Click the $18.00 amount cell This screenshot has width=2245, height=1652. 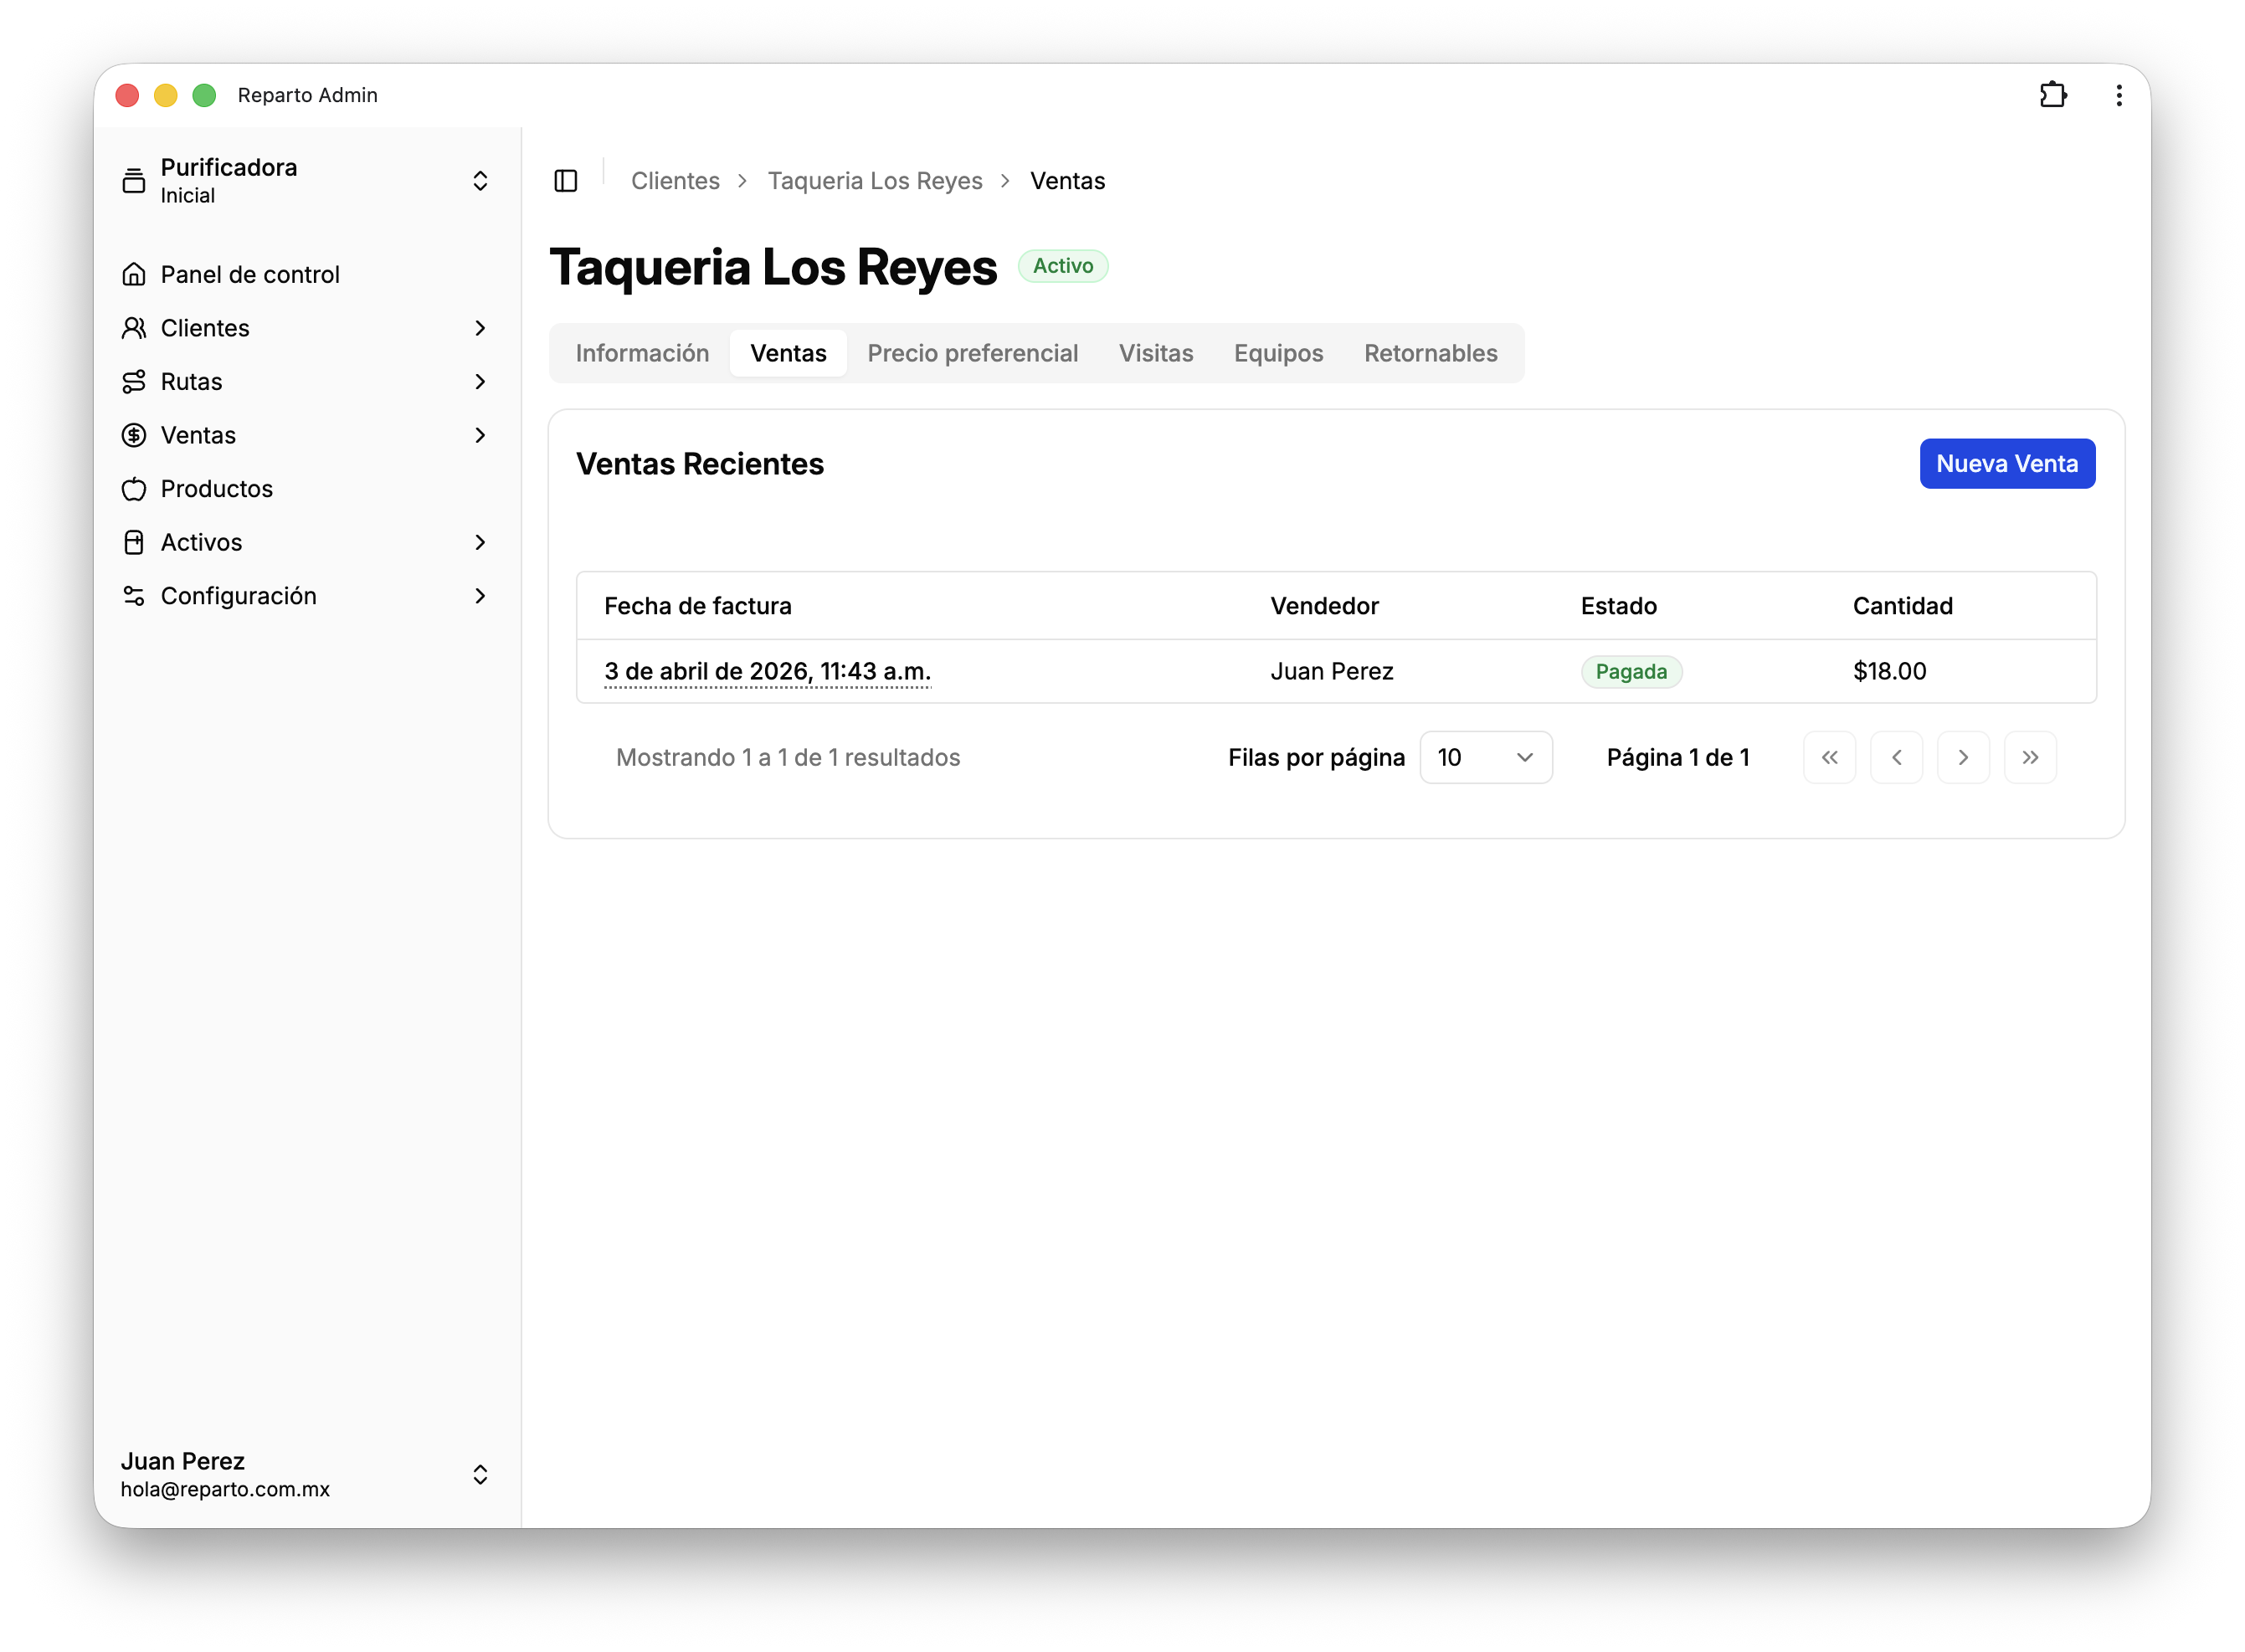point(1889,671)
